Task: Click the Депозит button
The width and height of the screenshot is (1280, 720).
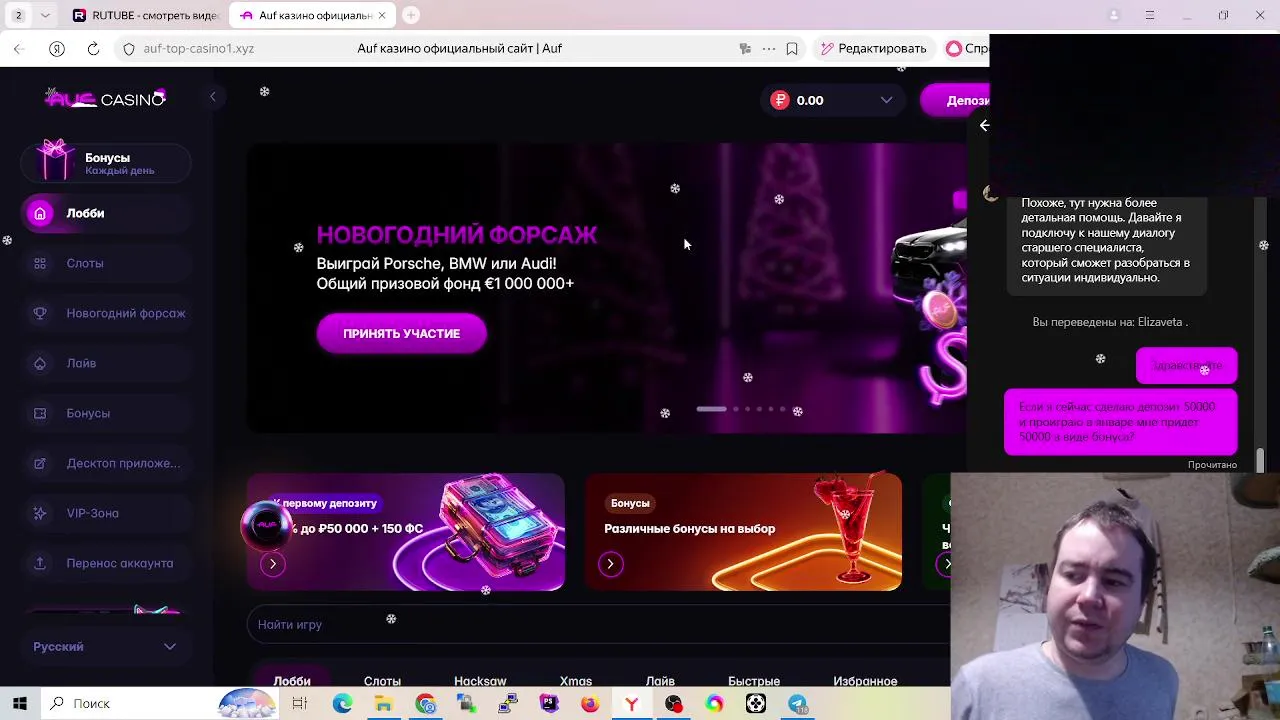Action: point(956,100)
